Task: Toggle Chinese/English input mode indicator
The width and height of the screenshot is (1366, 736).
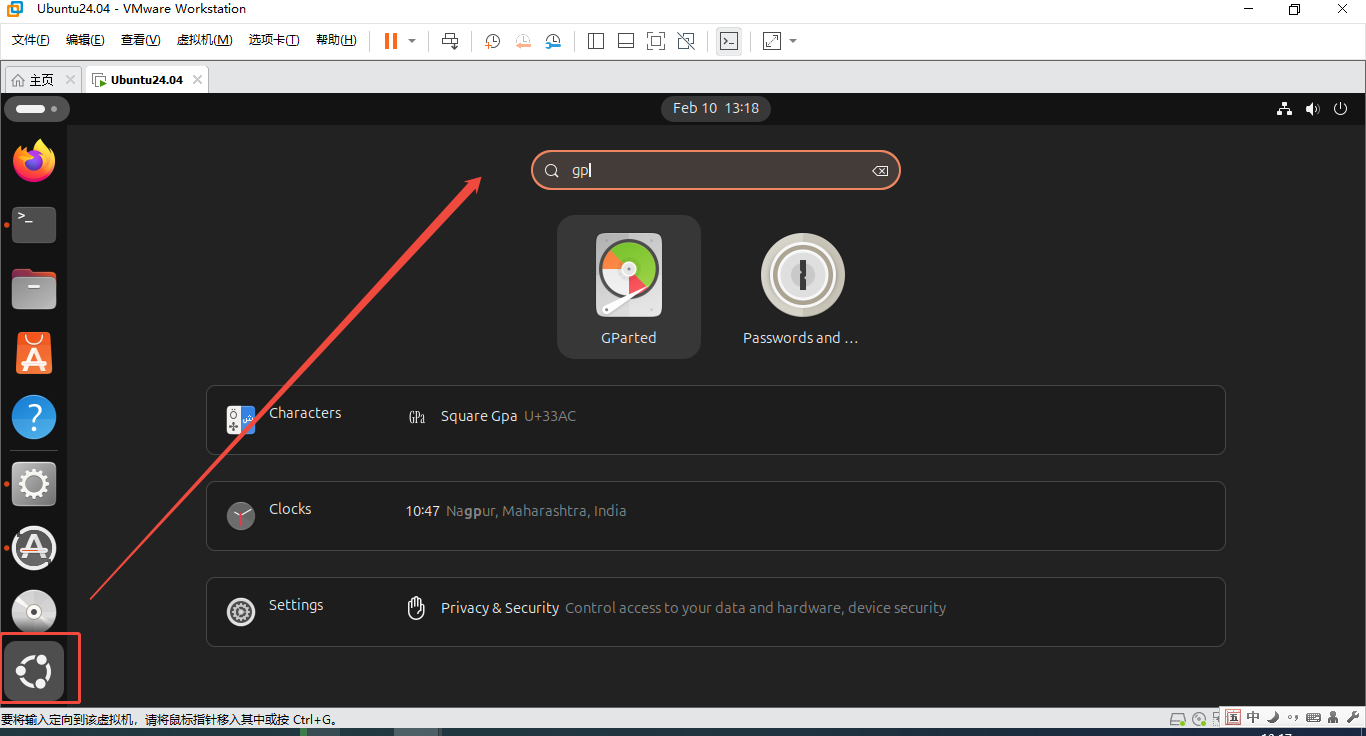Action: point(1253,718)
